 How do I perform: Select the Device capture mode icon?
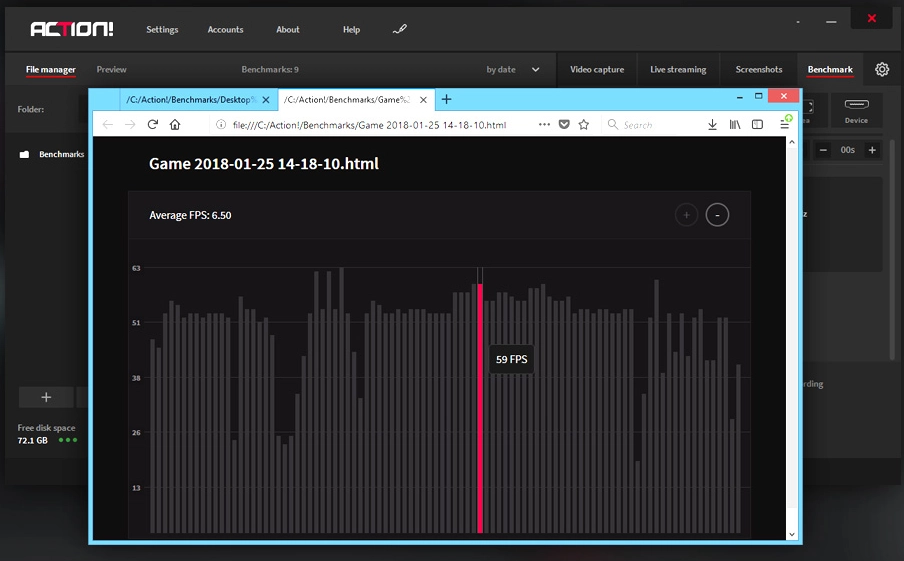click(856, 110)
